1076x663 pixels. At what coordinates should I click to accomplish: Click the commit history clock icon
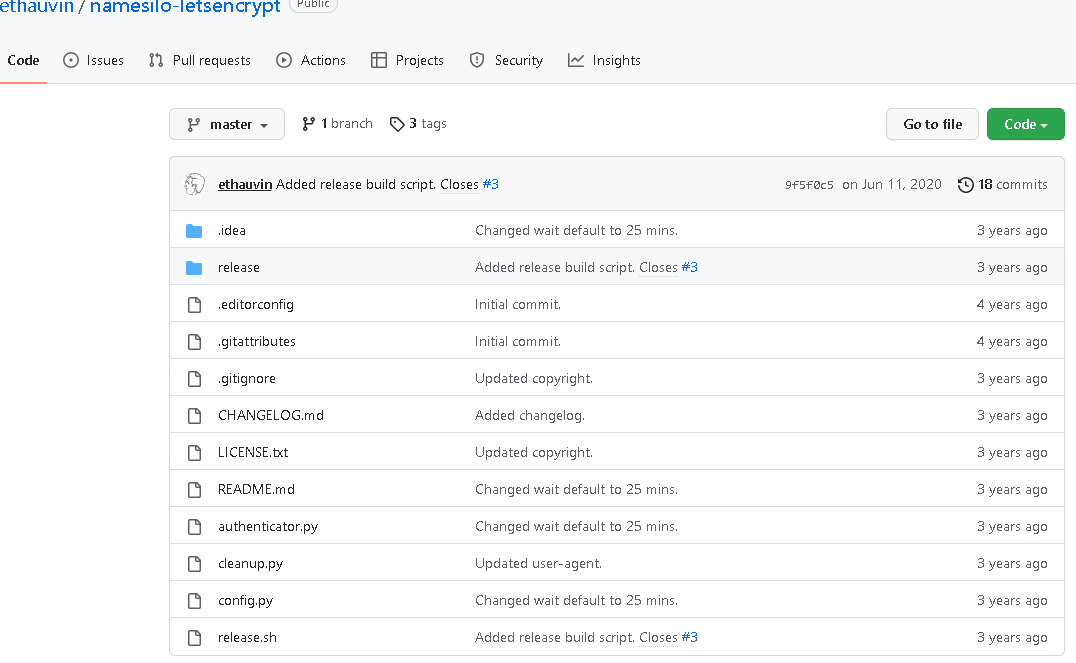coord(965,185)
